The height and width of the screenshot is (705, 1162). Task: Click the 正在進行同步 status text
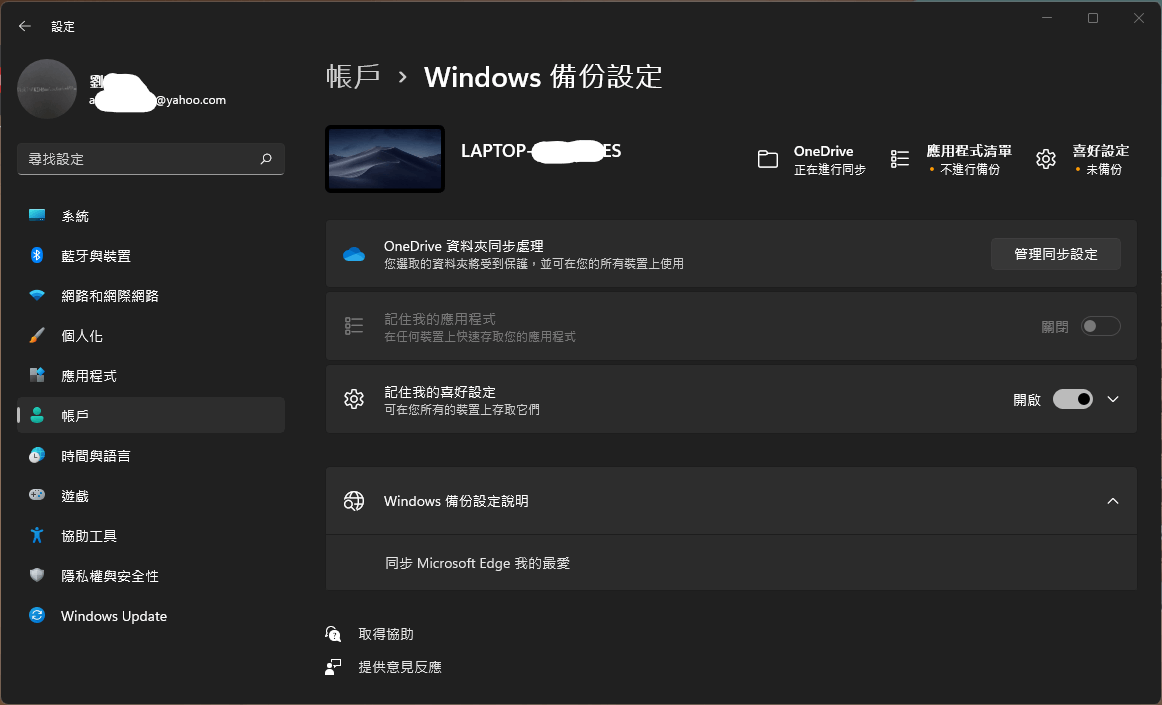pos(830,170)
